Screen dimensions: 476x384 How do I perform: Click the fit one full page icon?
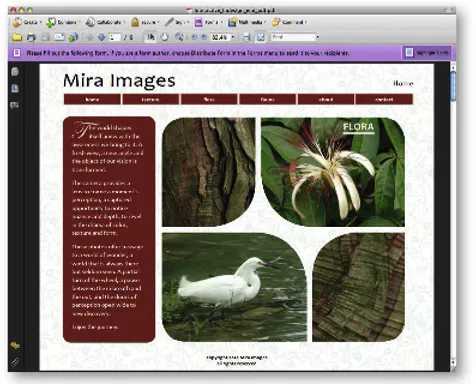tap(260, 37)
